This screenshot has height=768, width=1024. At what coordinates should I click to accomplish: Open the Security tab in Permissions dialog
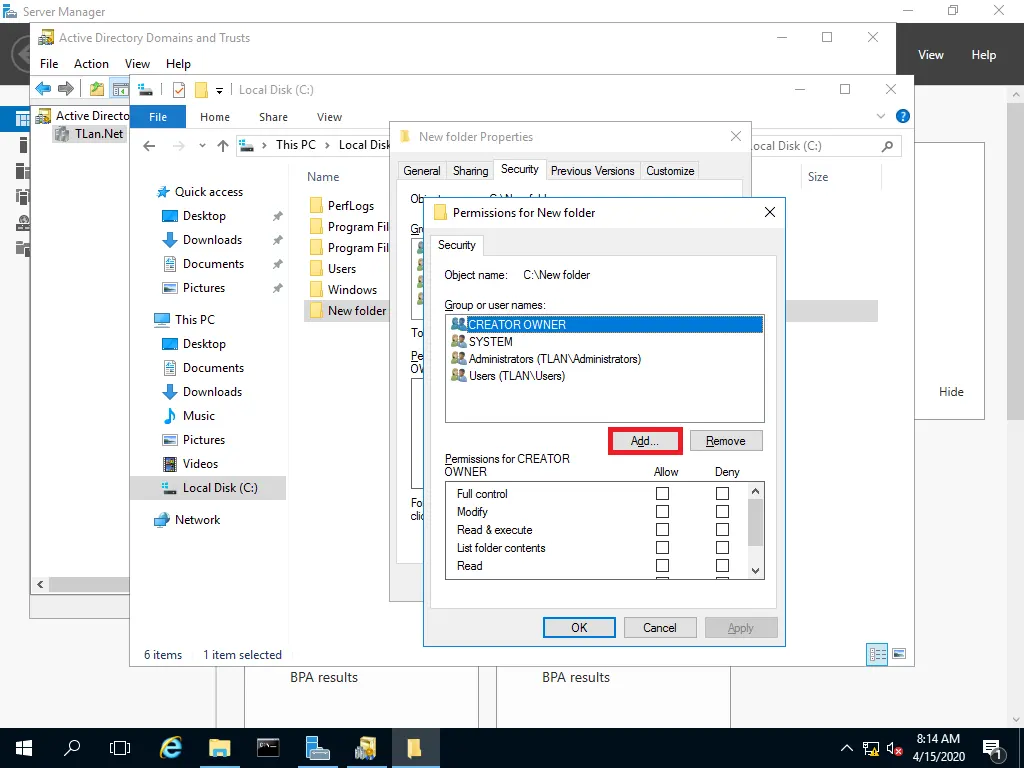pyautogui.click(x=456, y=245)
